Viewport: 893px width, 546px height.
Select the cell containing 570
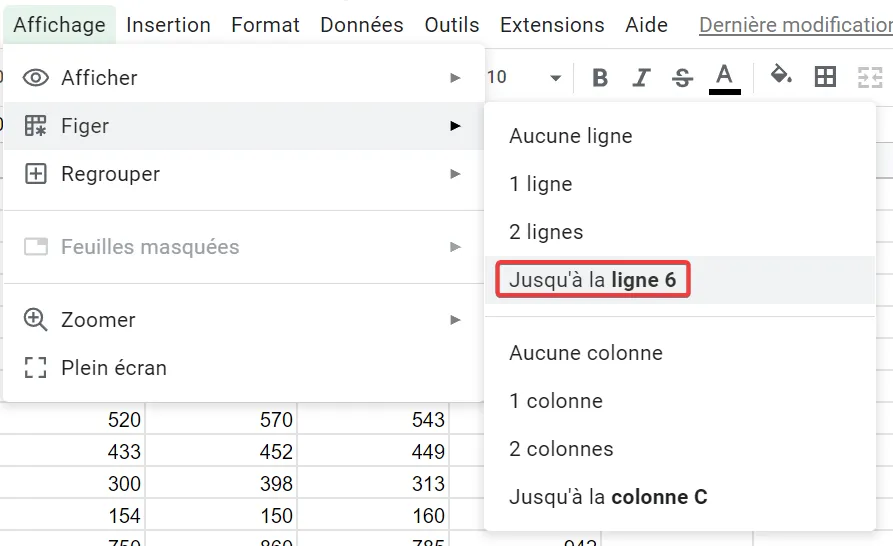221,420
